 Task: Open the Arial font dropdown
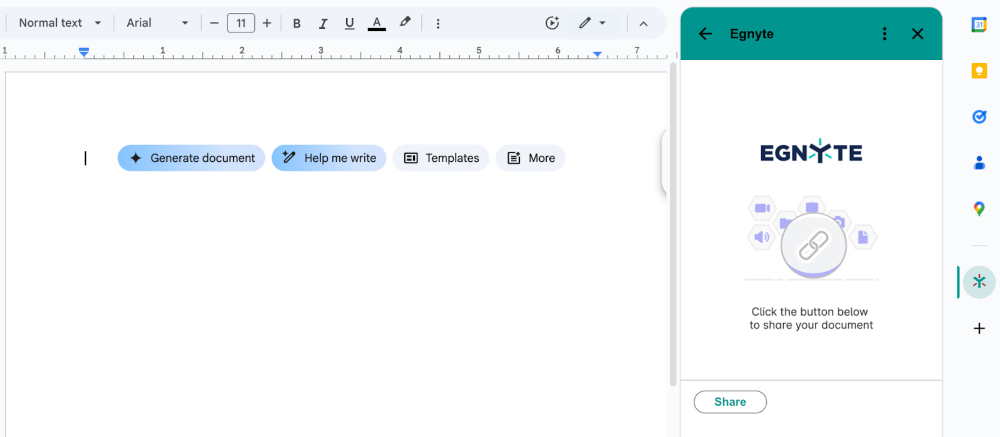tap(157, 23)
